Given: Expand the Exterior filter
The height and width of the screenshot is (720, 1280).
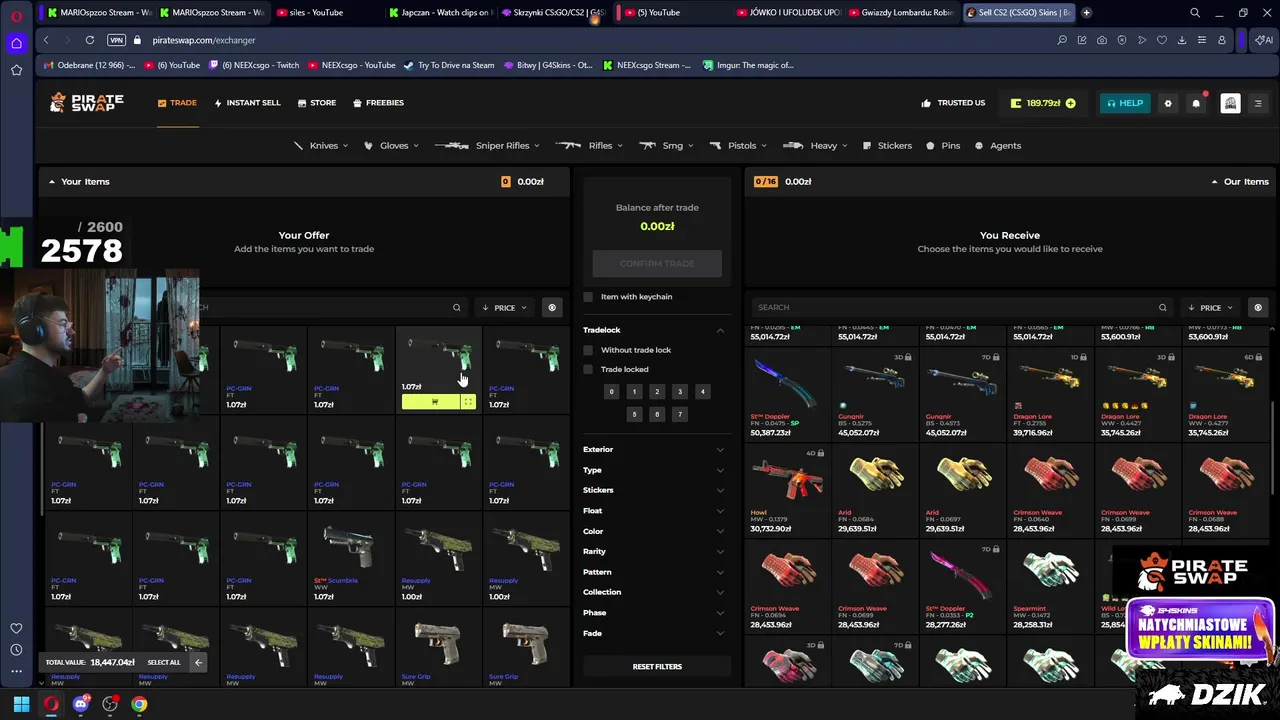Looking at the screenshot, I should [655, 449].
